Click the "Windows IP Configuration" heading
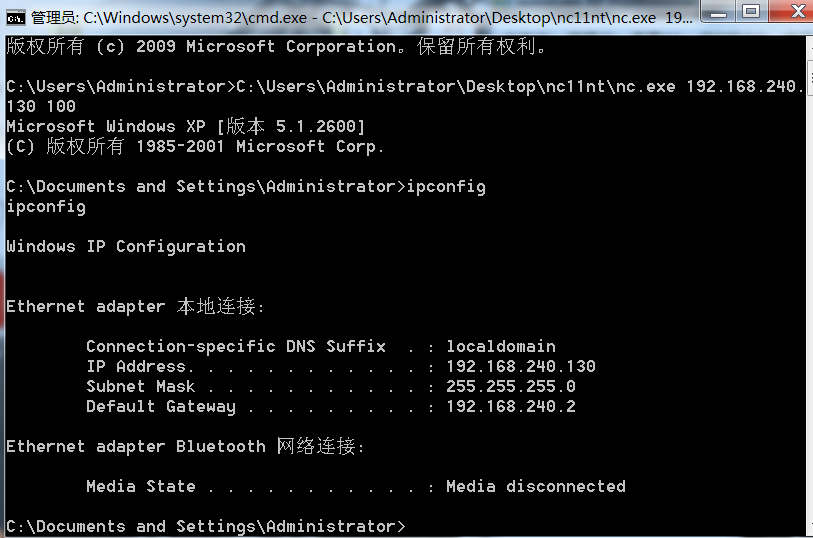 (x=126, y=246)
